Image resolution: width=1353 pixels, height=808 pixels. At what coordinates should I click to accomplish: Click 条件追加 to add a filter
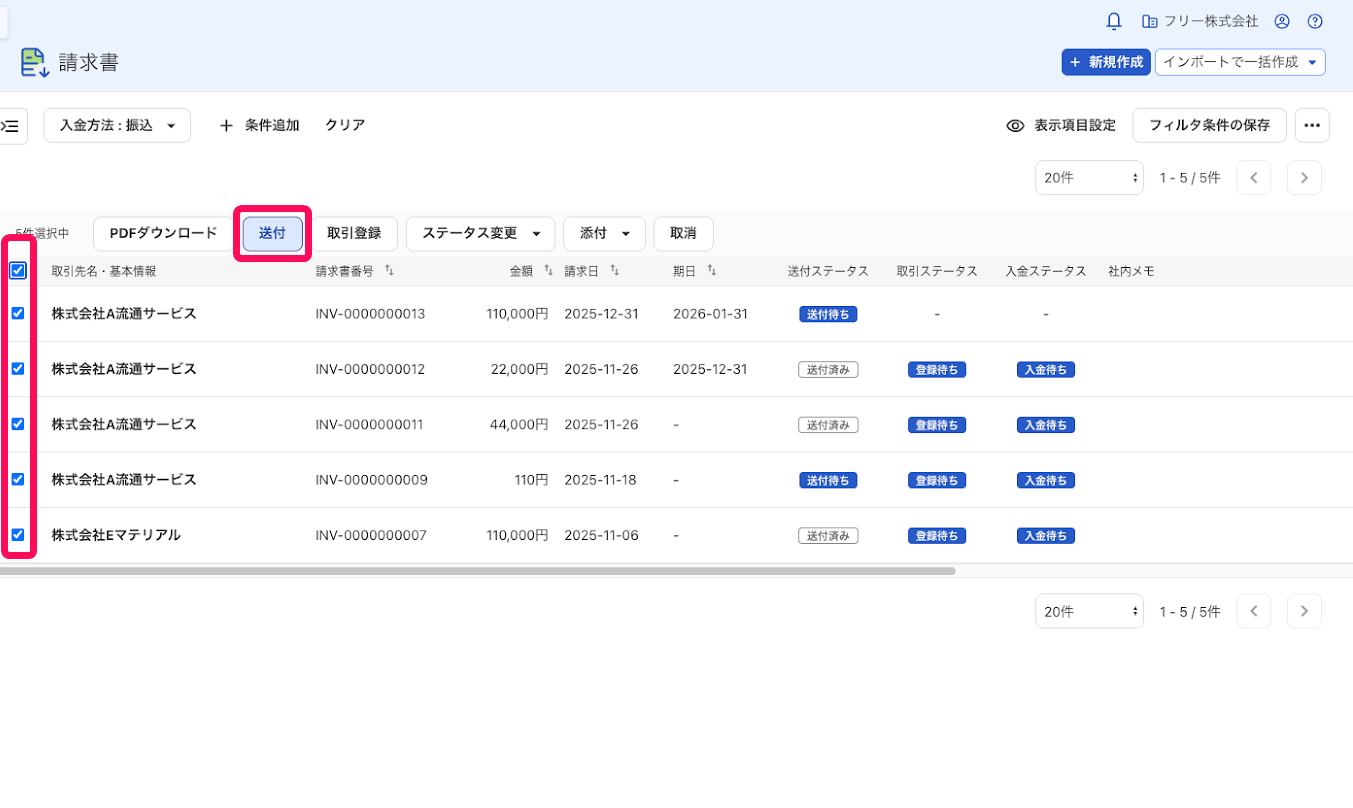[259, 126]
